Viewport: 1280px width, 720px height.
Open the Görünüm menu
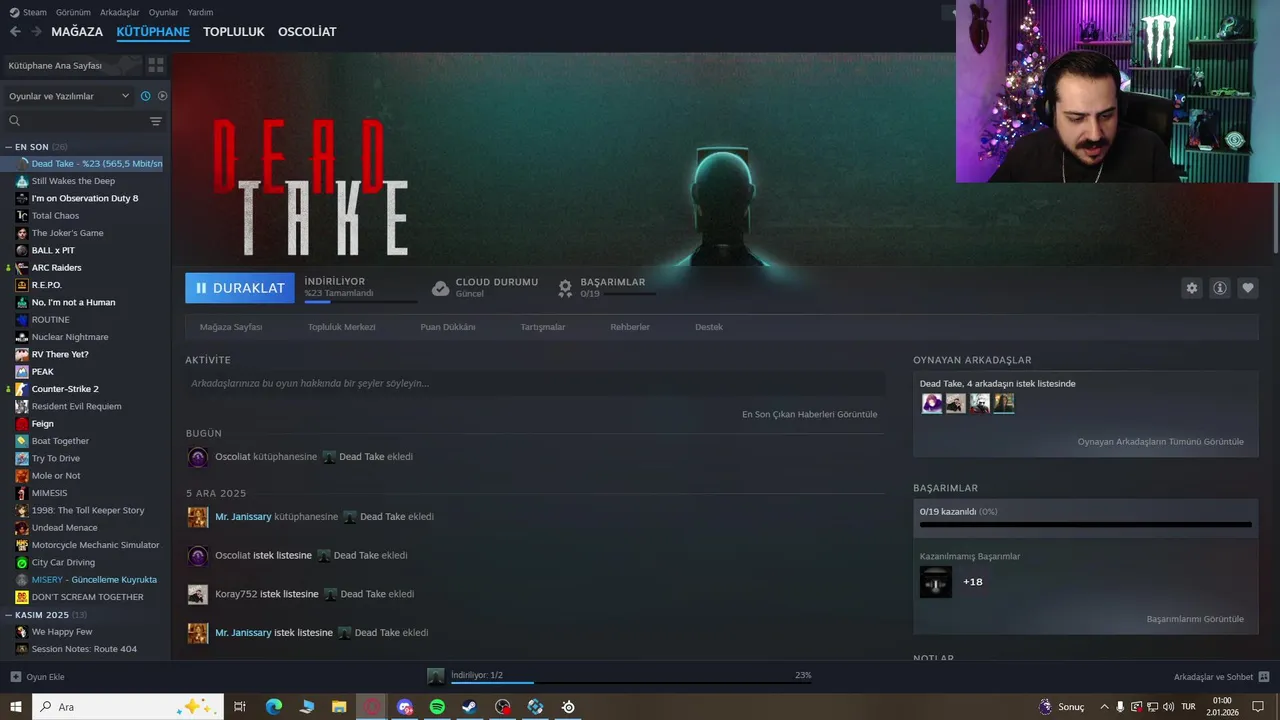click(x=73, y=12)
